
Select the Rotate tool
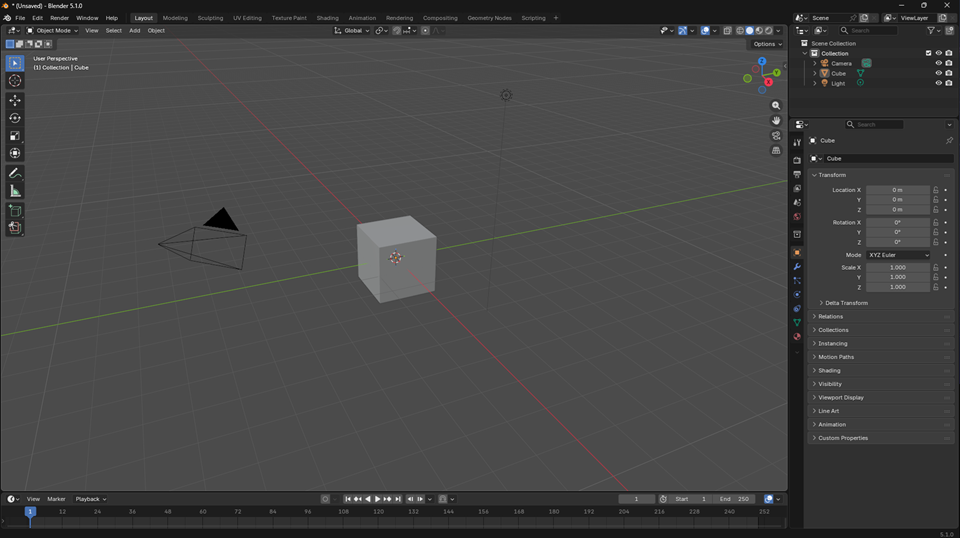click(x=15, y=118)
